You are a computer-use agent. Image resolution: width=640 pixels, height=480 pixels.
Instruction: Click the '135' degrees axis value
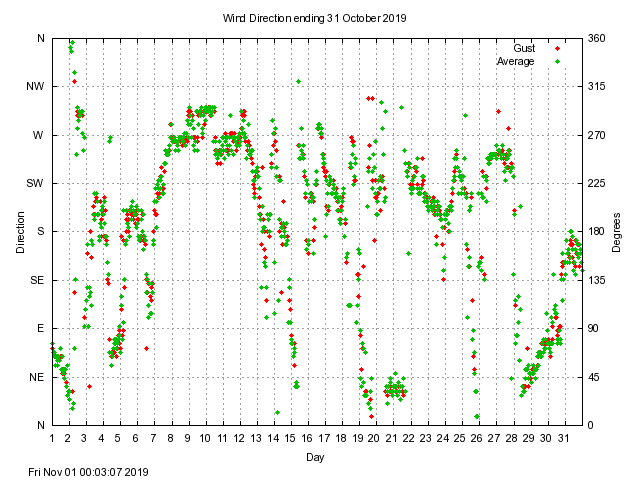click(596, 280)
